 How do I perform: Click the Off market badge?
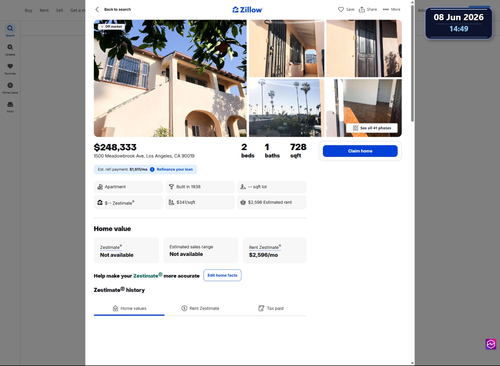tap(111, 26)
